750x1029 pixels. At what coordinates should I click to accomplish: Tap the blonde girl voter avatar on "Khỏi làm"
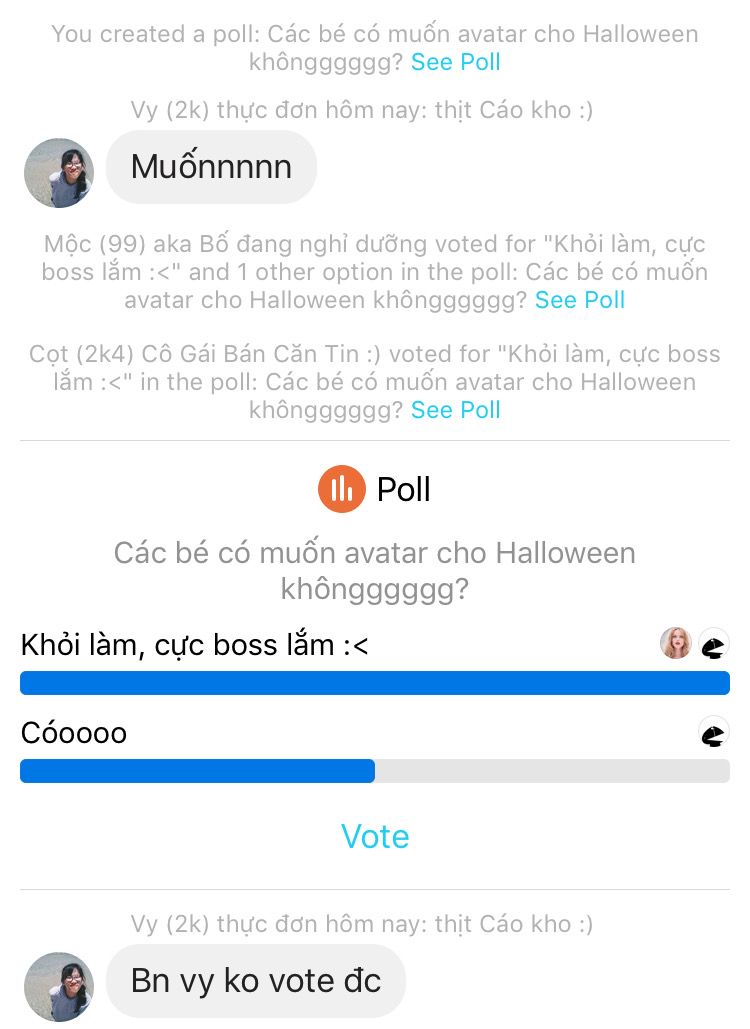click(676, 643)
